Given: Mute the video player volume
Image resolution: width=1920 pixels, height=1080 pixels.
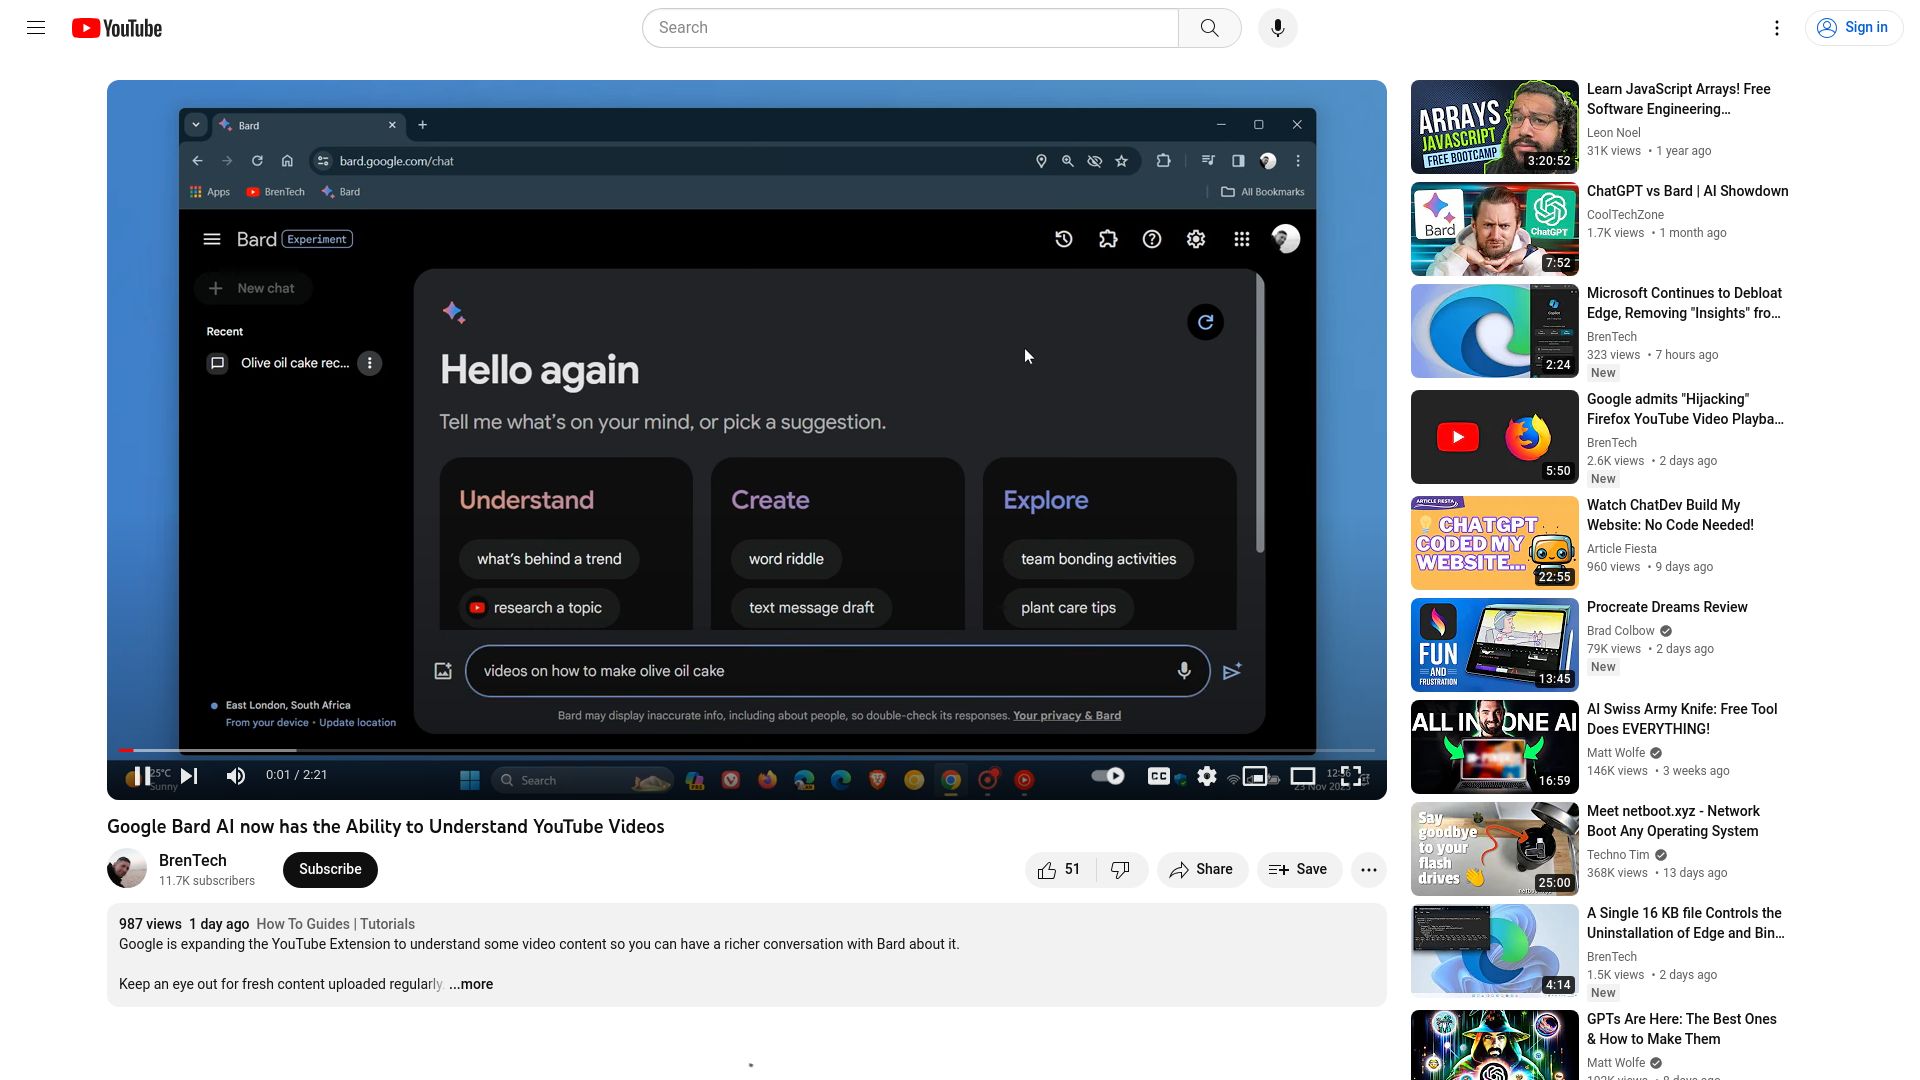Looking at the screenshot, I should click(236, 776).
